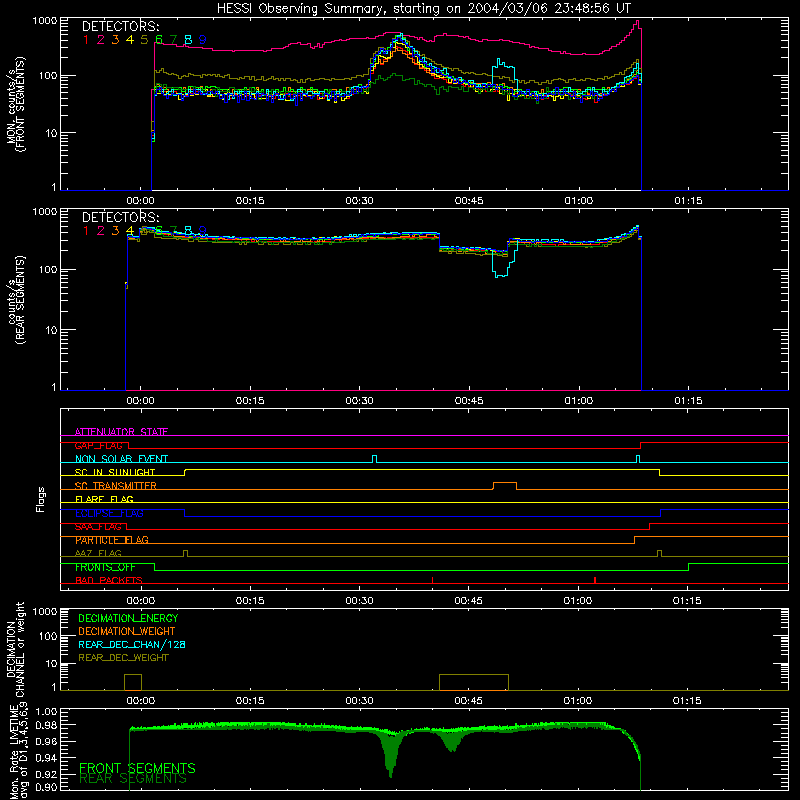Click the SC_TRANSMITTER raised pulse near 00:50

point(505,485)
